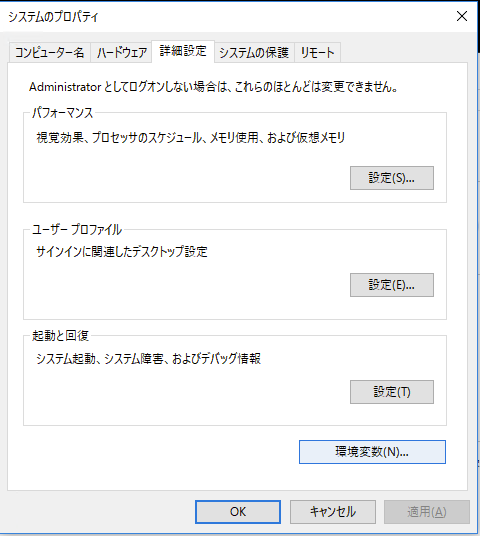Viewport: 480px width, 536px height.
Task: Click the 適用(A) button
Action: point(427,512)
